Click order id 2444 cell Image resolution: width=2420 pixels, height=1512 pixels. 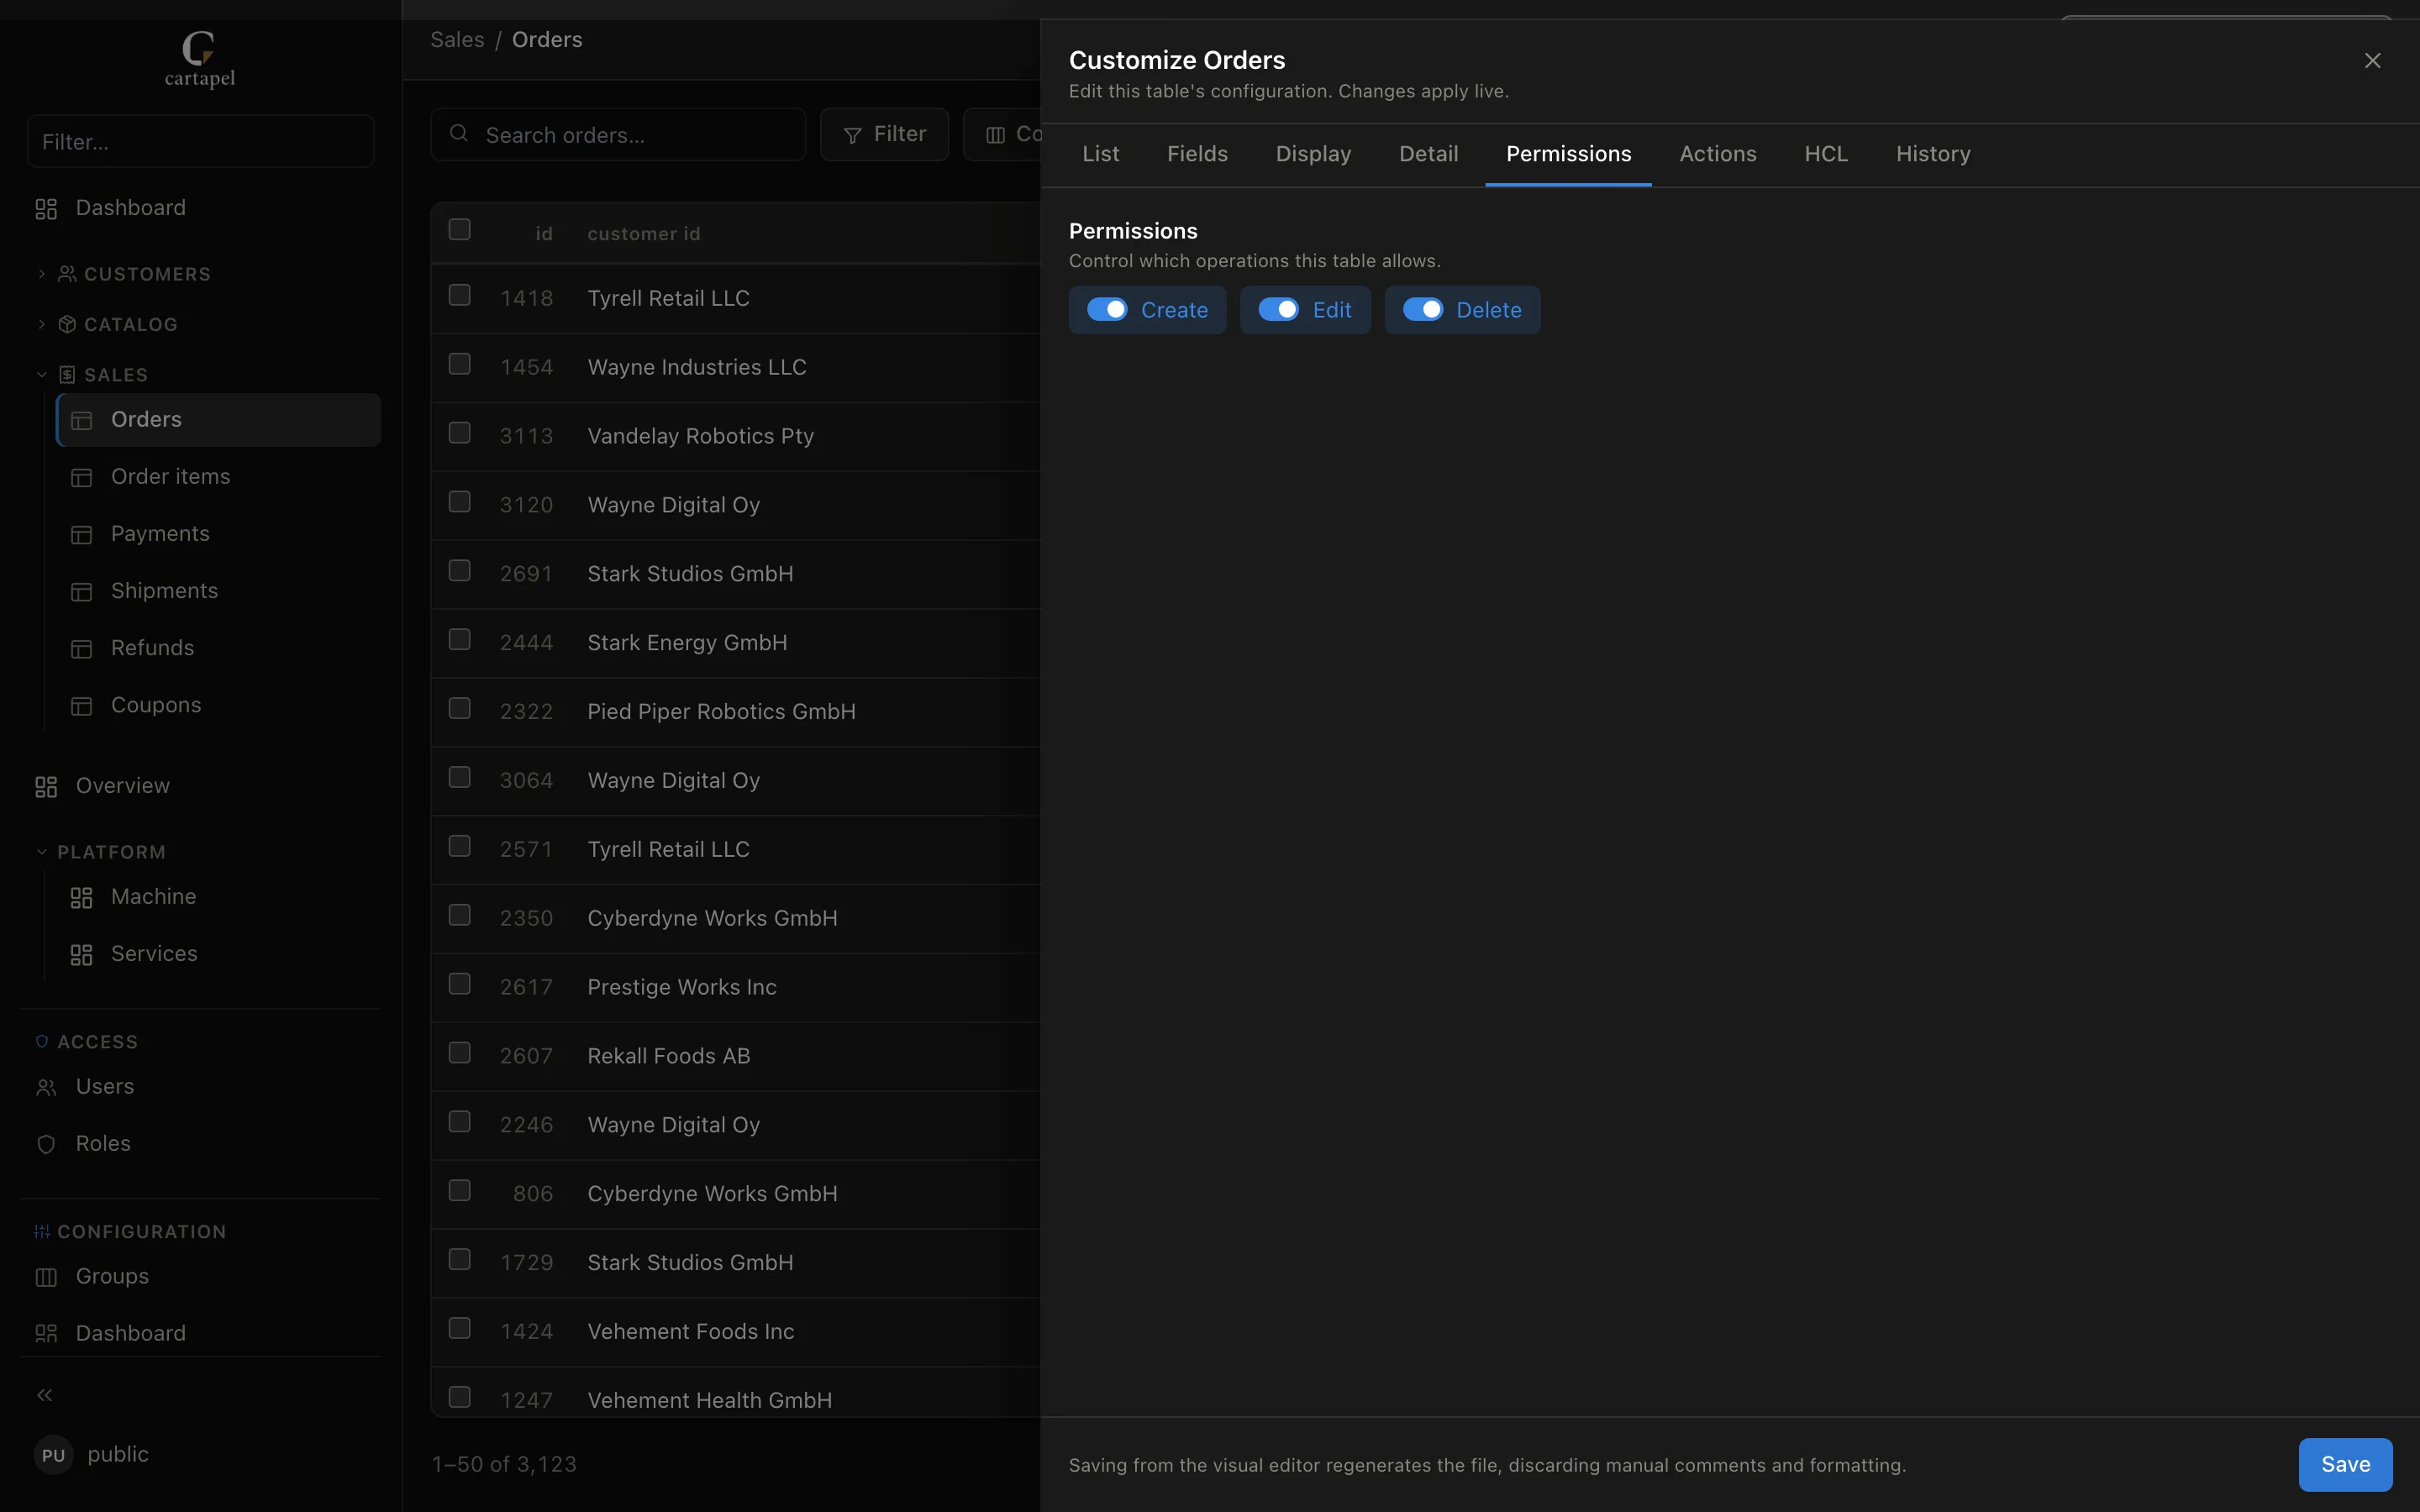[526, 643]
